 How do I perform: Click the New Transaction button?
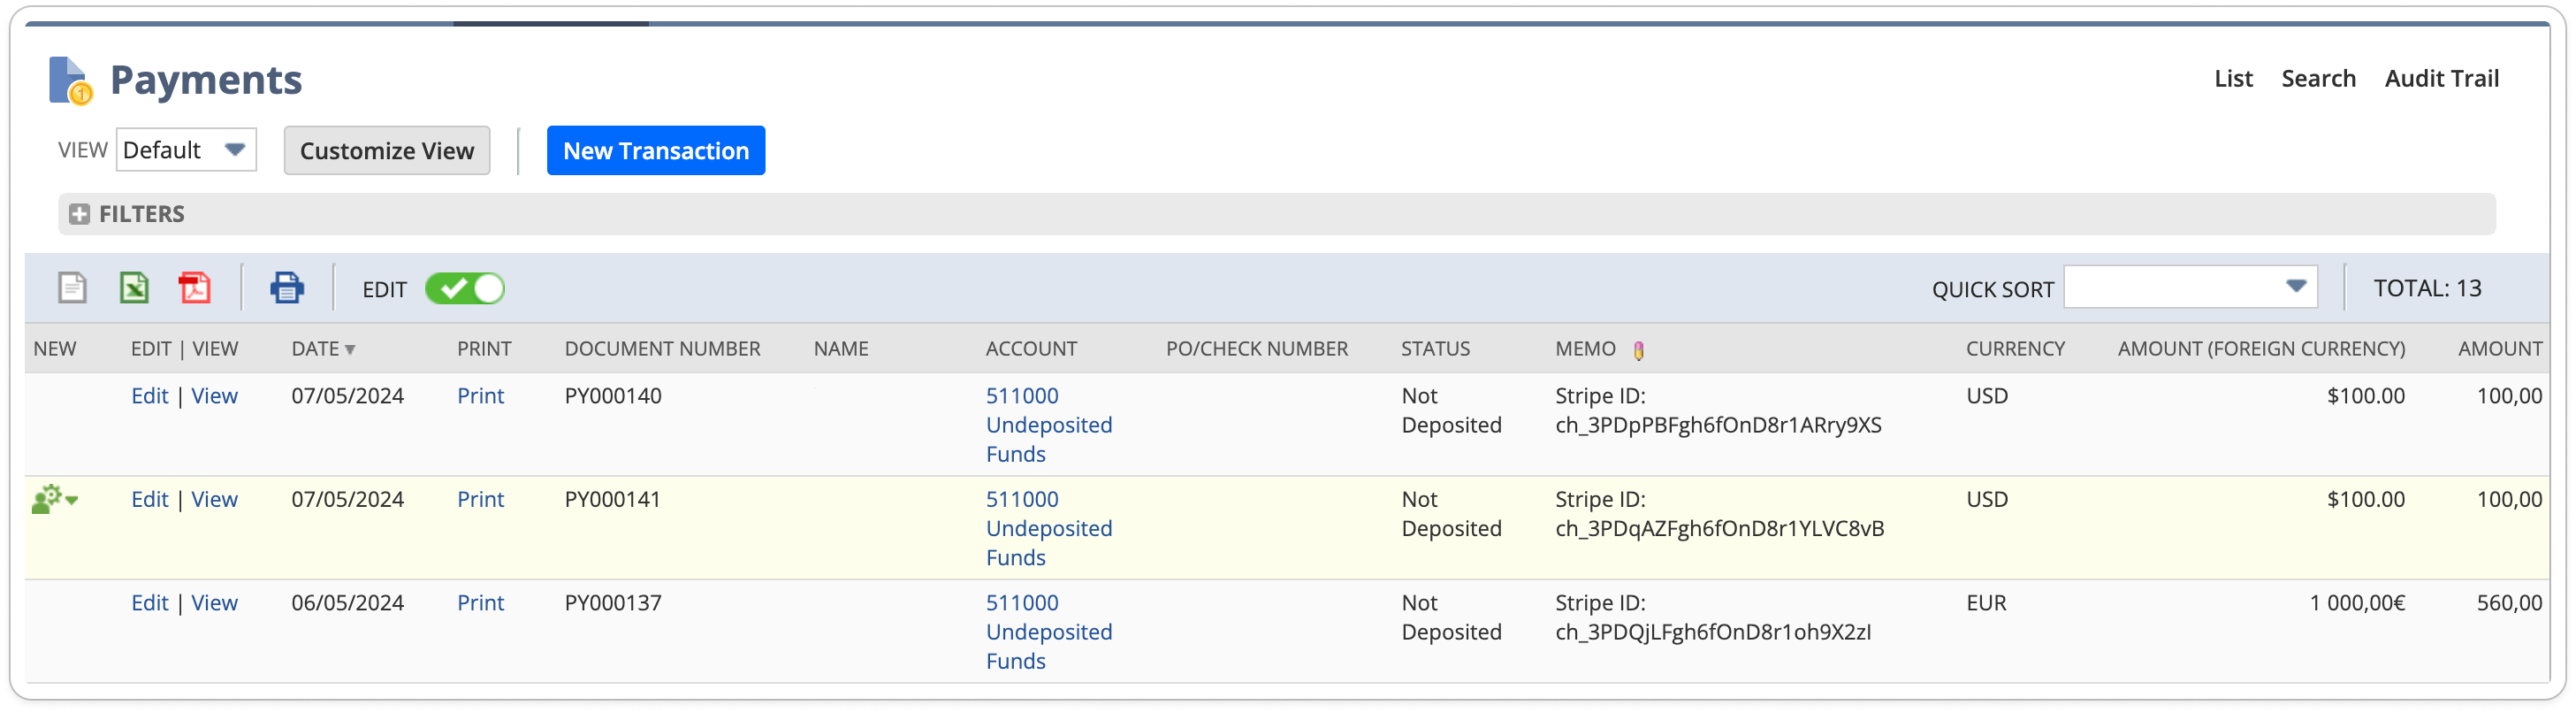[656, 151]
